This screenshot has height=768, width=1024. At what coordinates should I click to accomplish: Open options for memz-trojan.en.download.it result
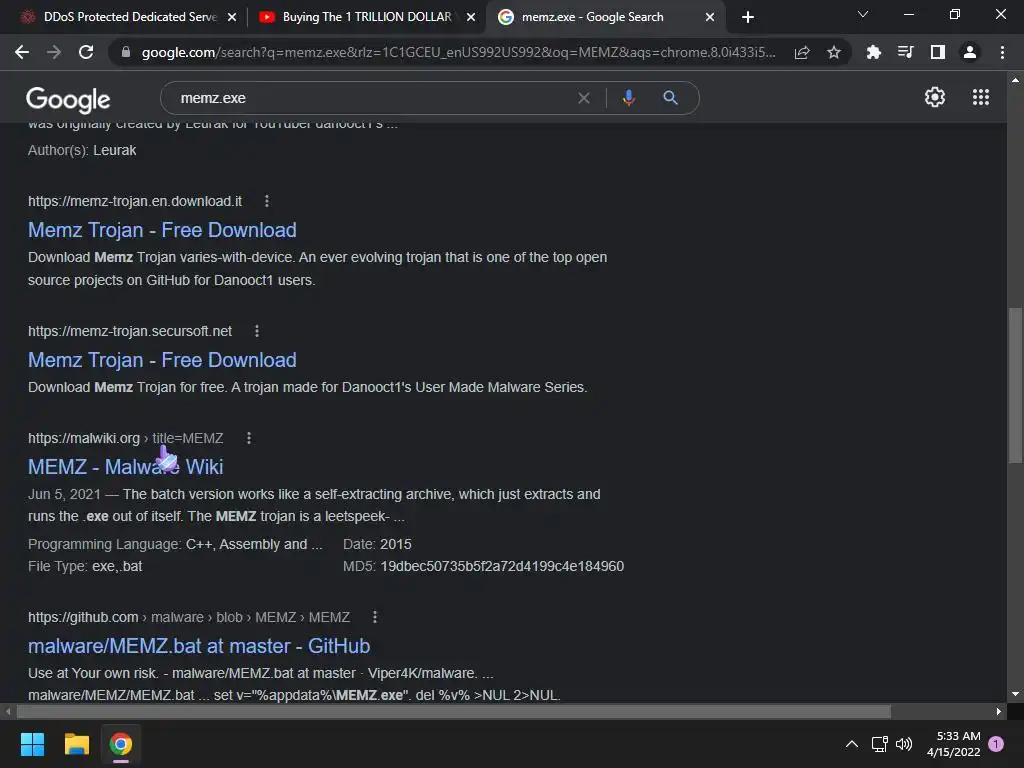coord(266,201)
